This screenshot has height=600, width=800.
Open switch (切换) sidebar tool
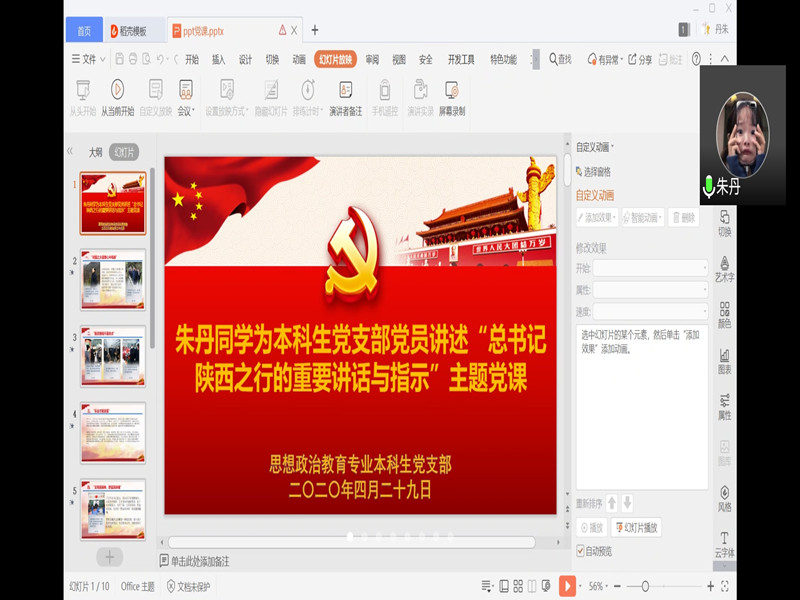pos(724,223)
